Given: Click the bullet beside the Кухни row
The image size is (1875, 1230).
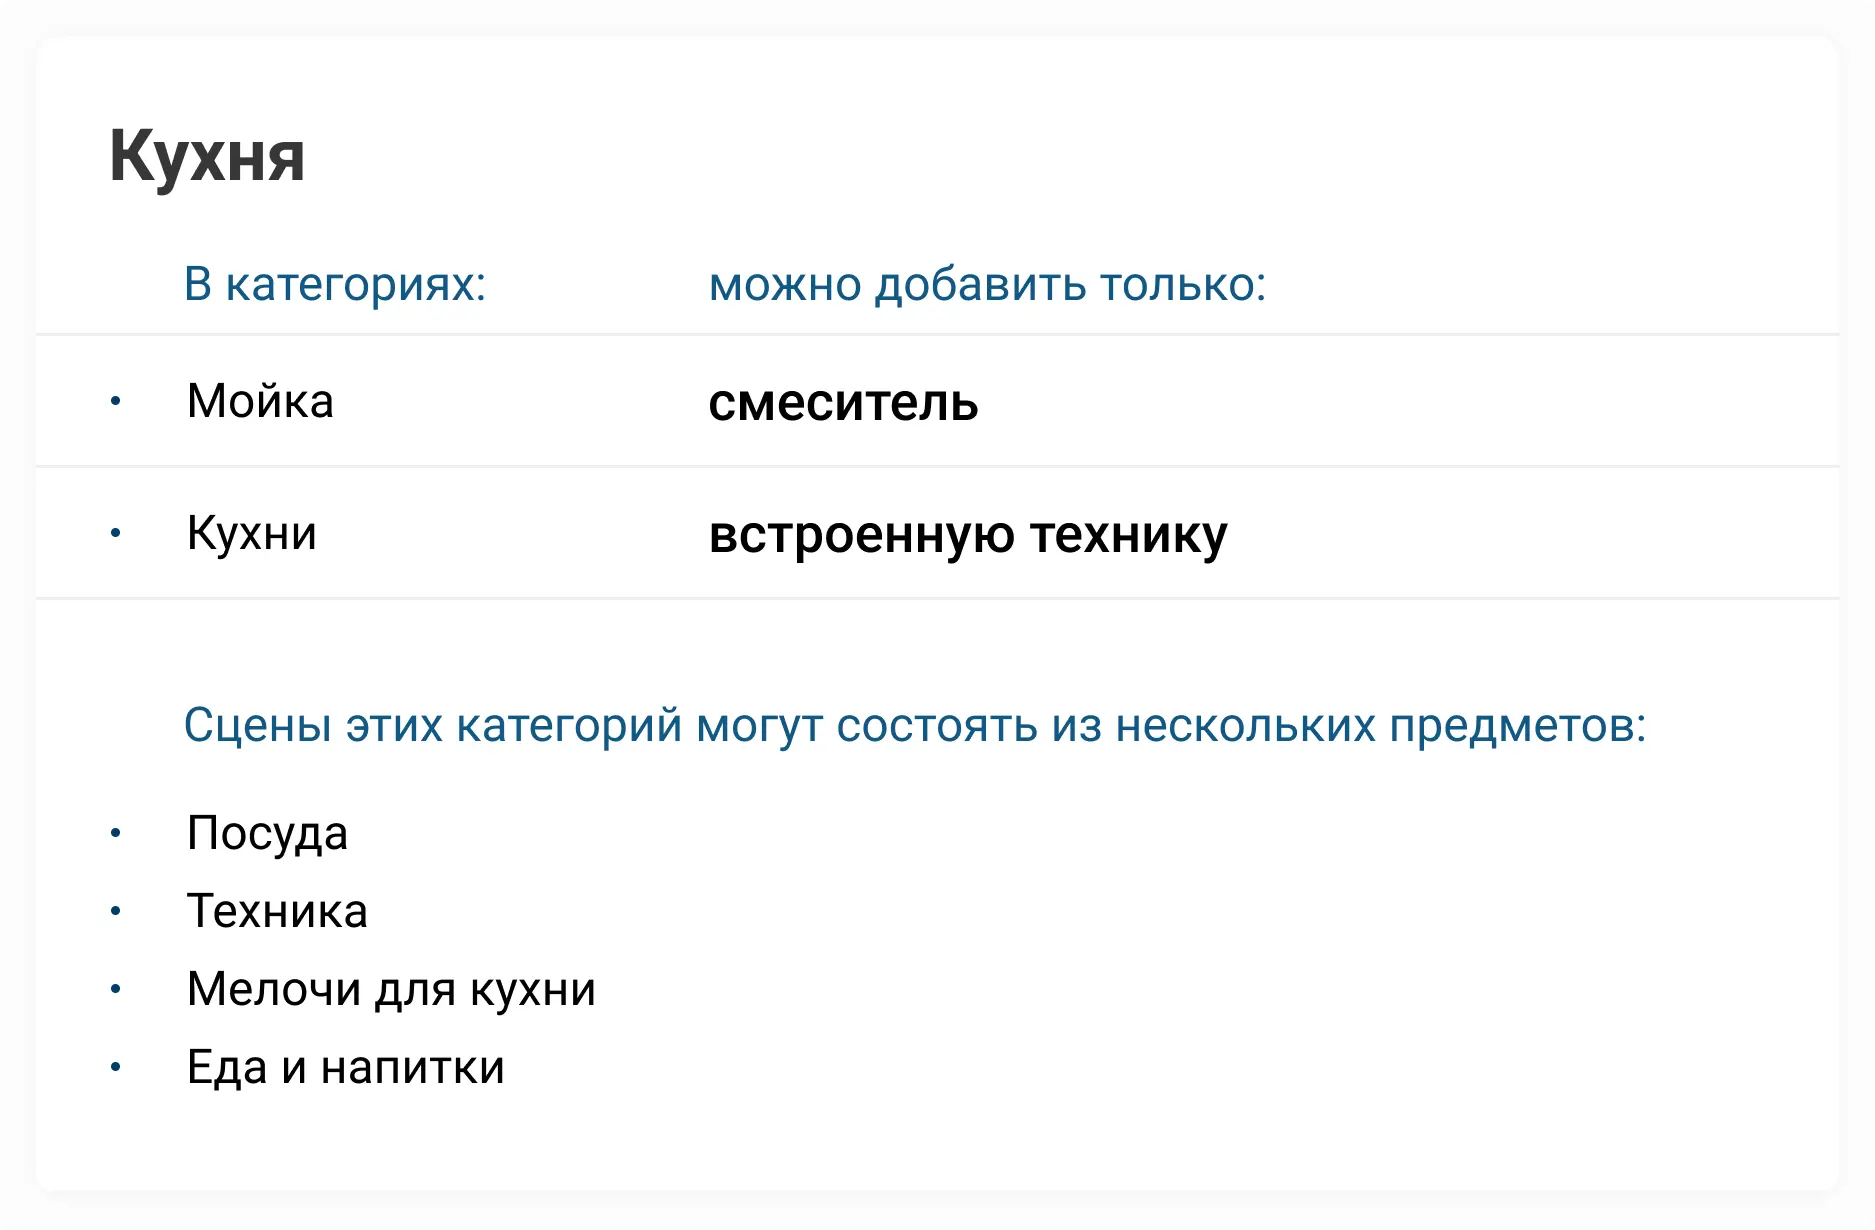Looking at the screenshot, I should [x=116, y=534].
